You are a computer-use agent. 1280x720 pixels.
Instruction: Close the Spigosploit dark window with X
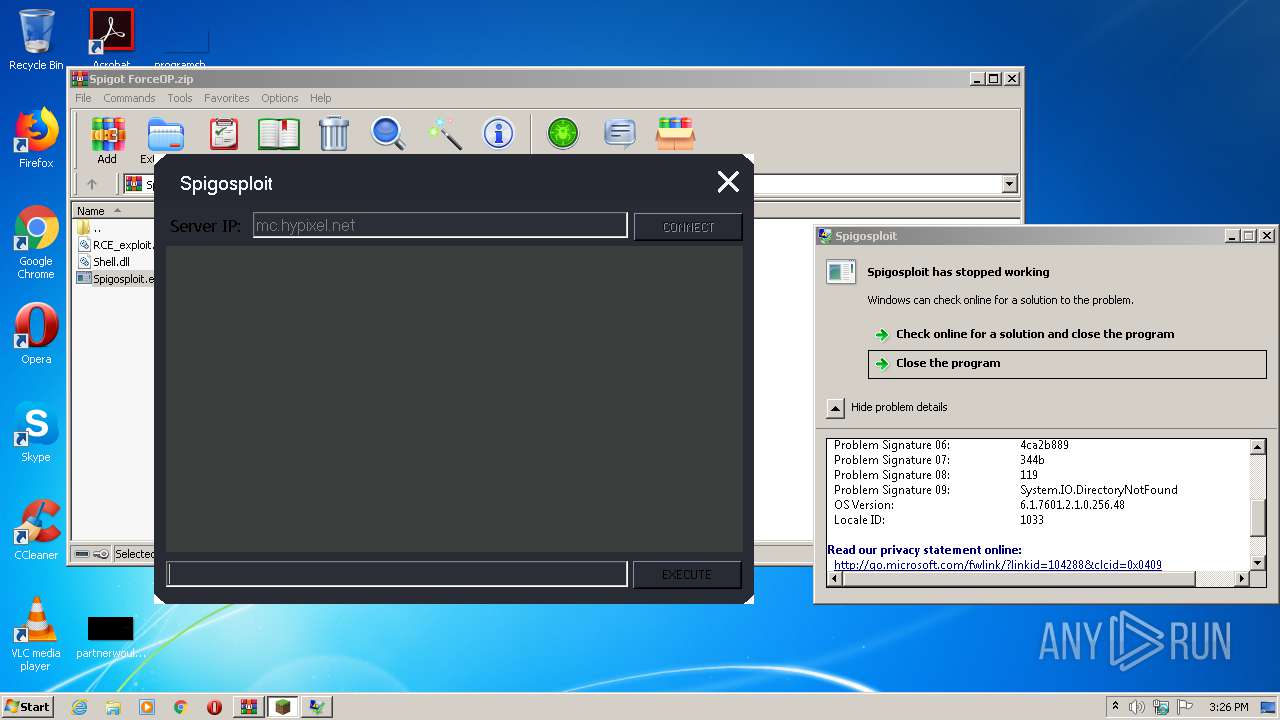click(x=728, y=181)
